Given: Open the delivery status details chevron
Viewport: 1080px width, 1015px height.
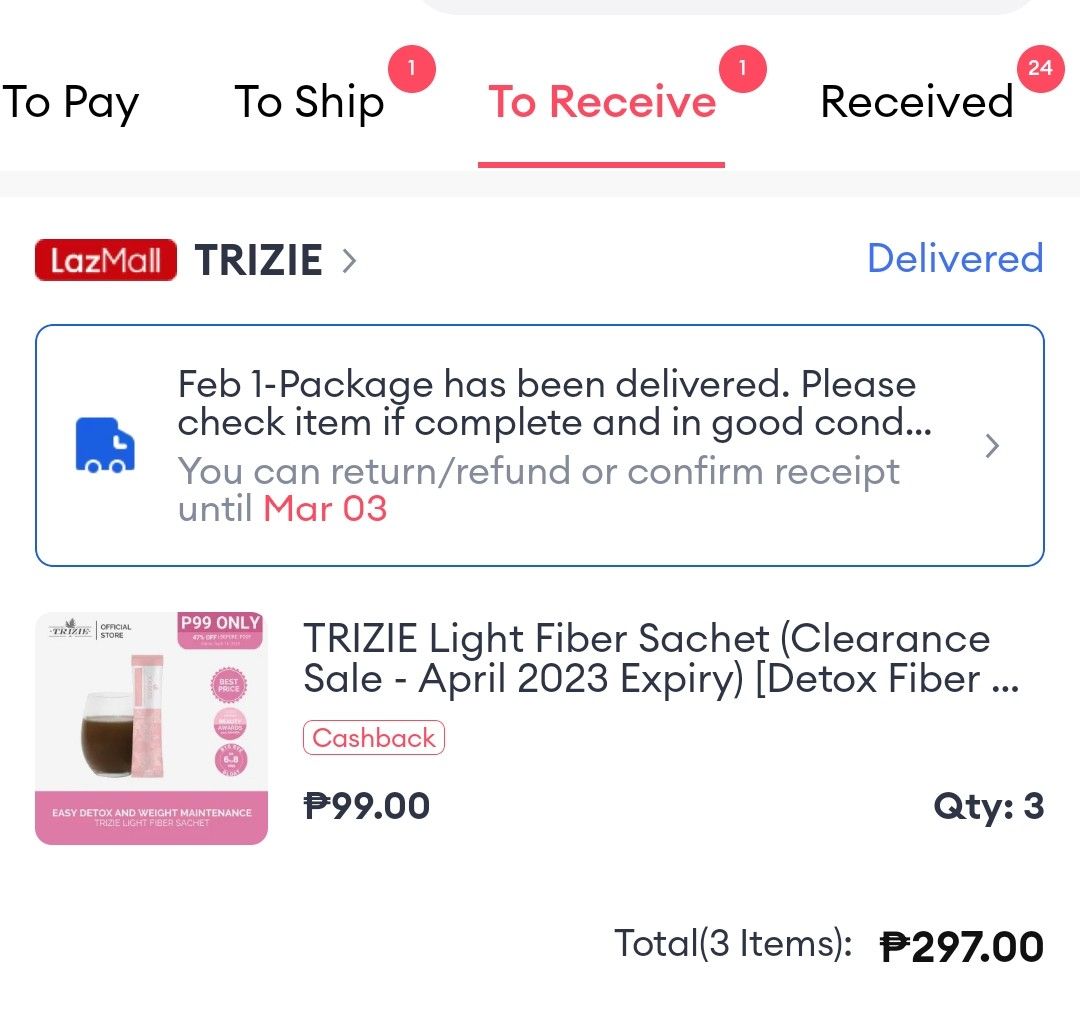Looking at the screenshot, I should click(x=991, y=446).
